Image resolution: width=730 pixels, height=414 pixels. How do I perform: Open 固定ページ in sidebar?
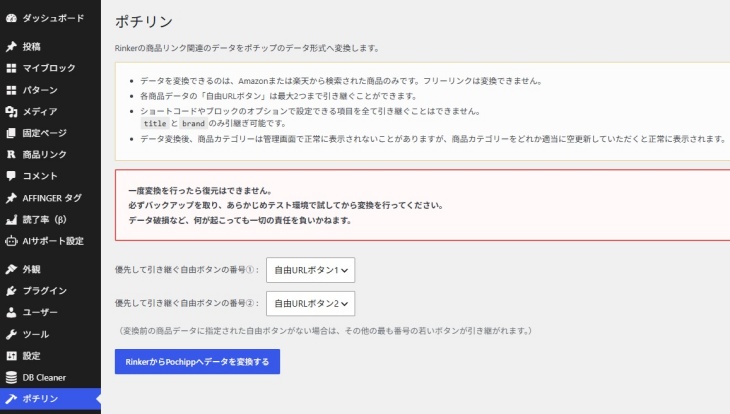[x=50, y=133]
